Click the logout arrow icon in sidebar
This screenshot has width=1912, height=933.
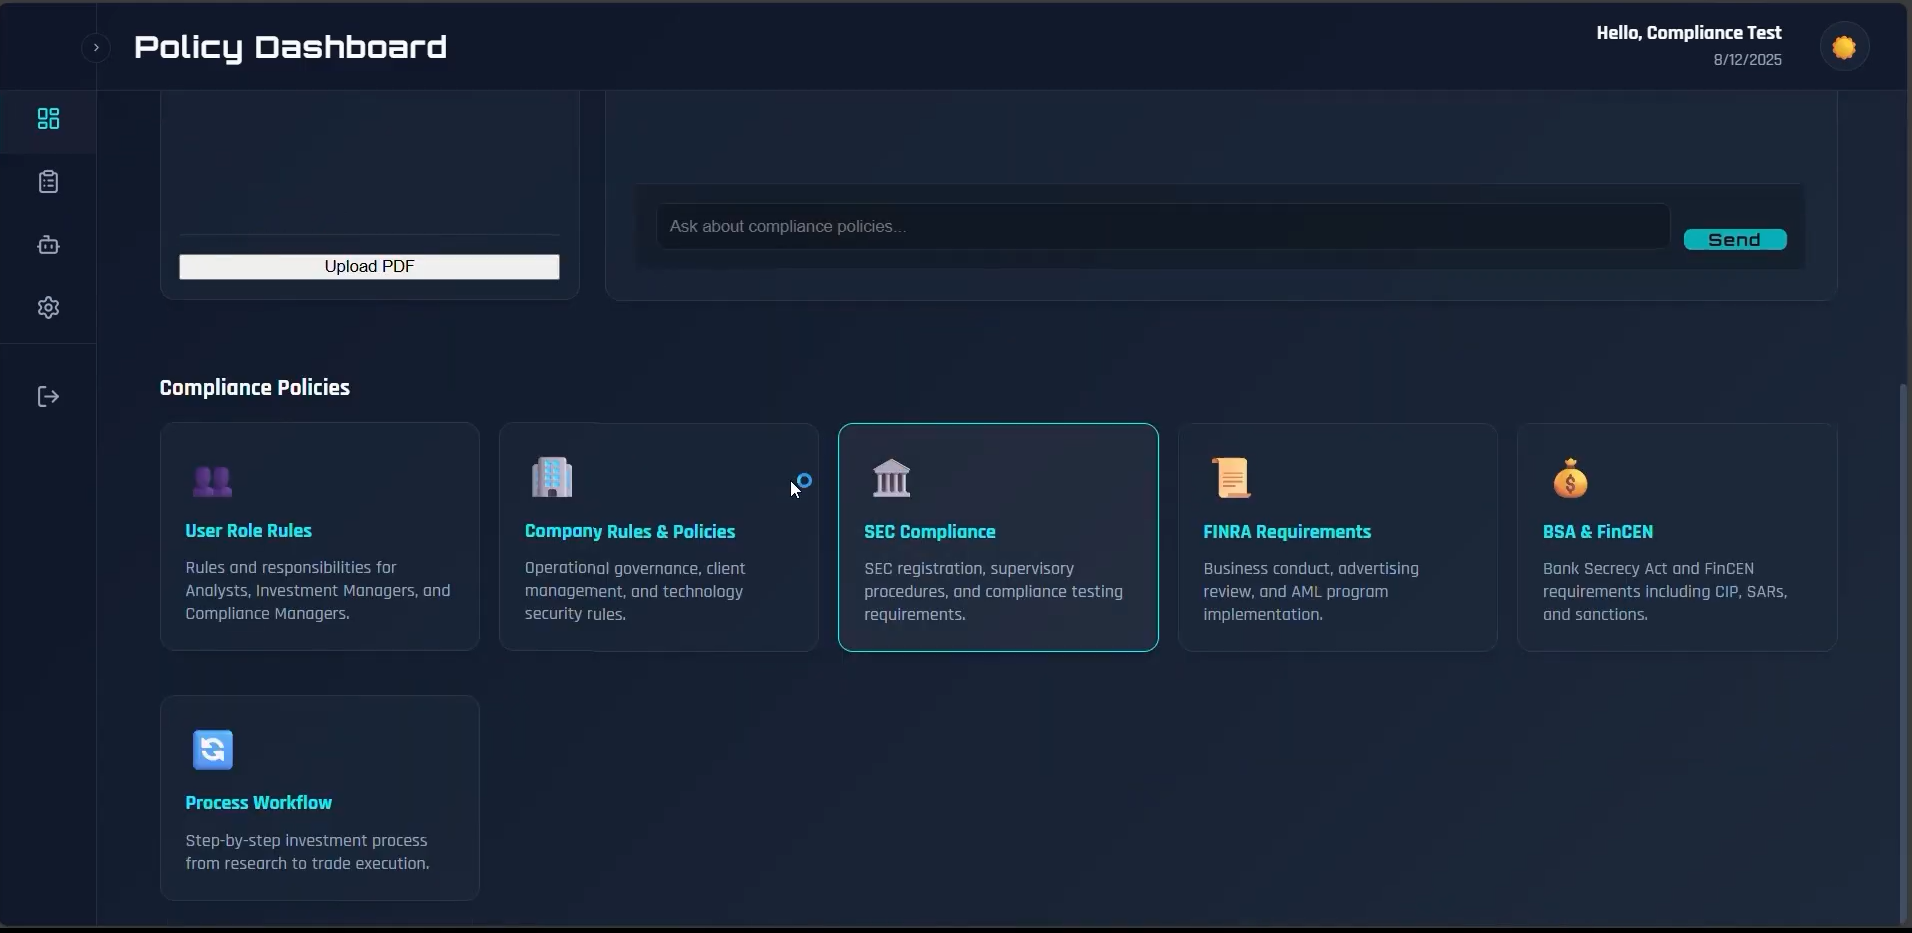coord(47,396)
